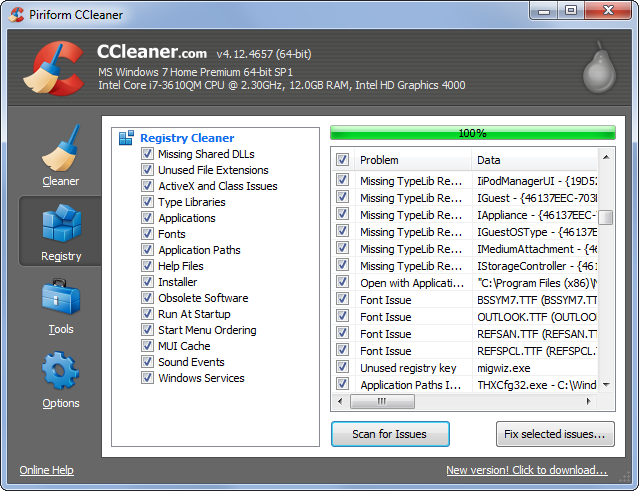Click the horizontal scrollbar thumb
639x491 pixels.
point(382,401)
